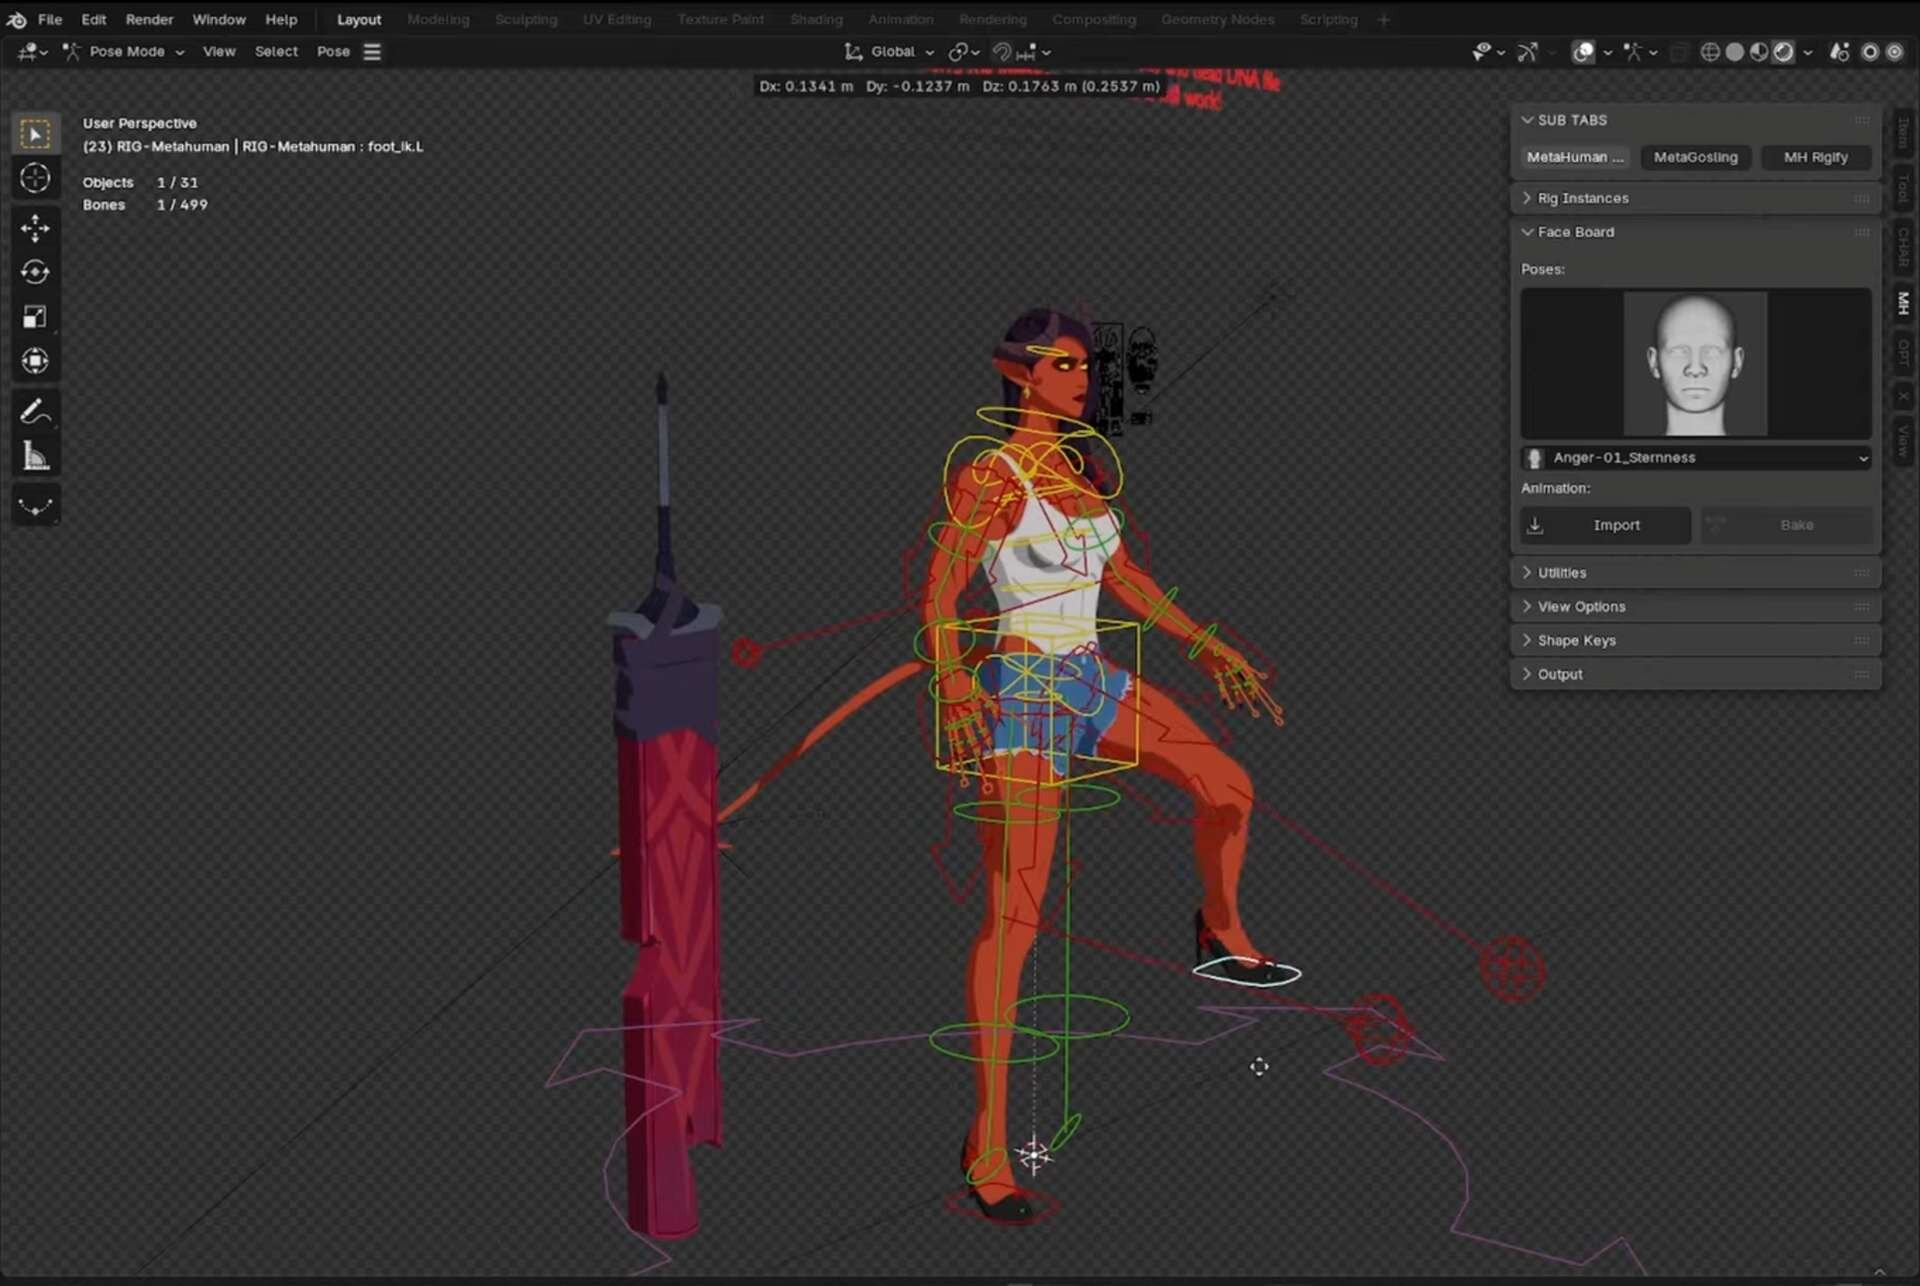Expand the Shape Keys panel
Viewport: 1920px width, 1286px height.
click(1576, 640)
